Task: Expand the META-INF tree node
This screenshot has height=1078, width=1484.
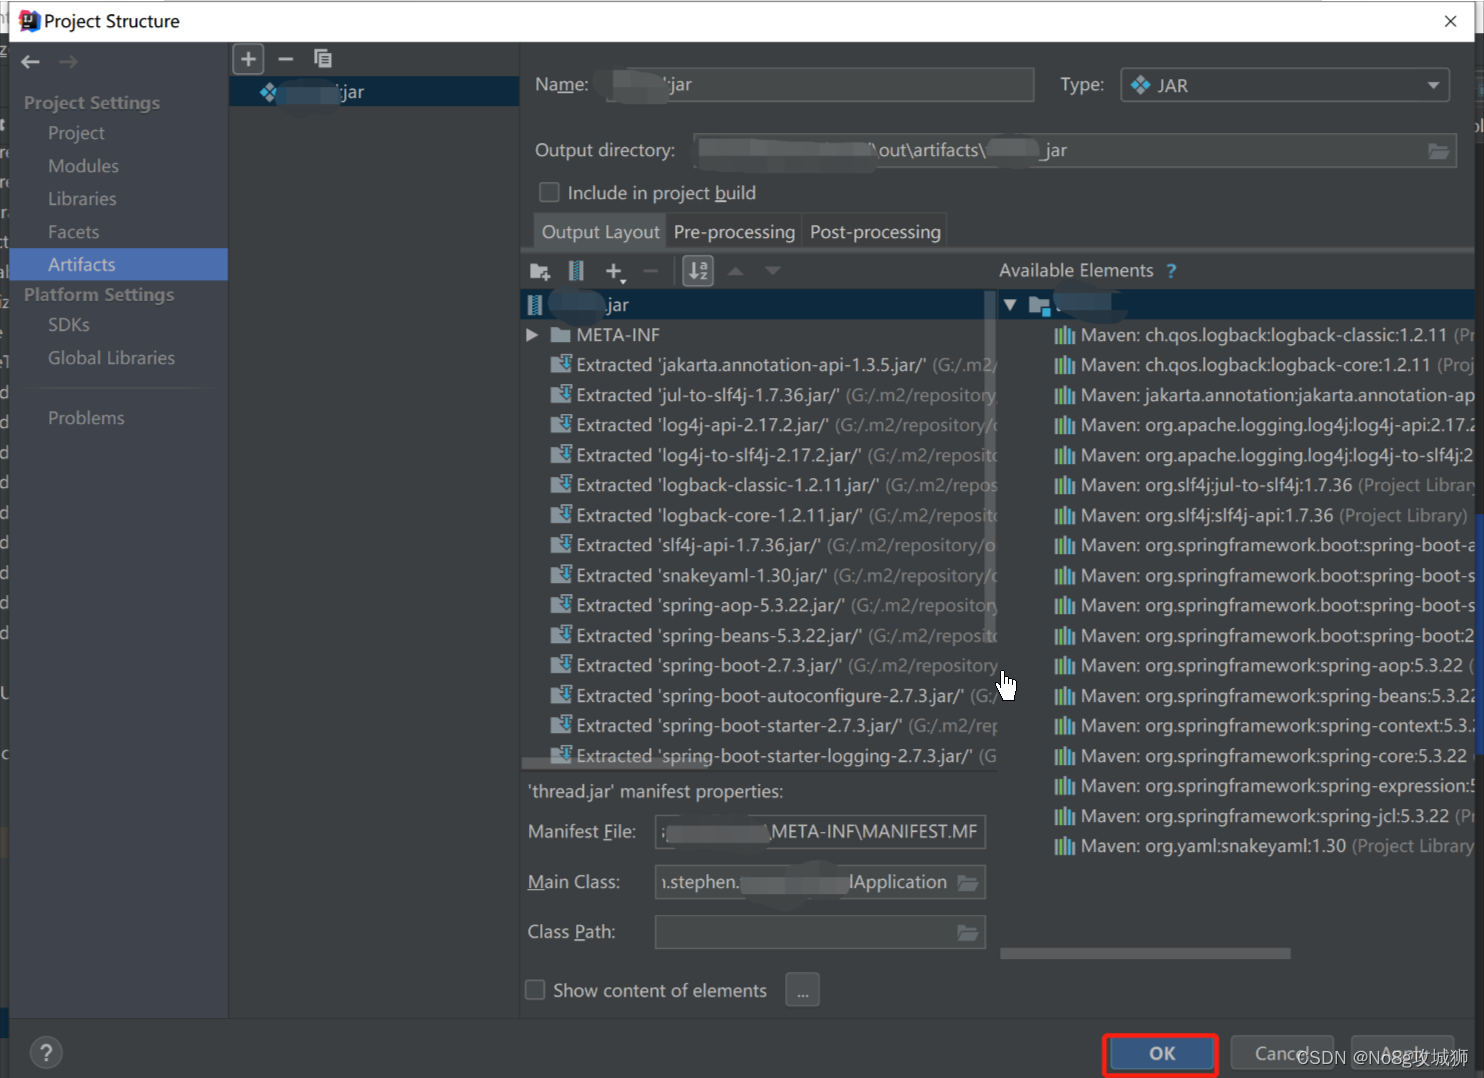Action: click(x=532, y=335)
